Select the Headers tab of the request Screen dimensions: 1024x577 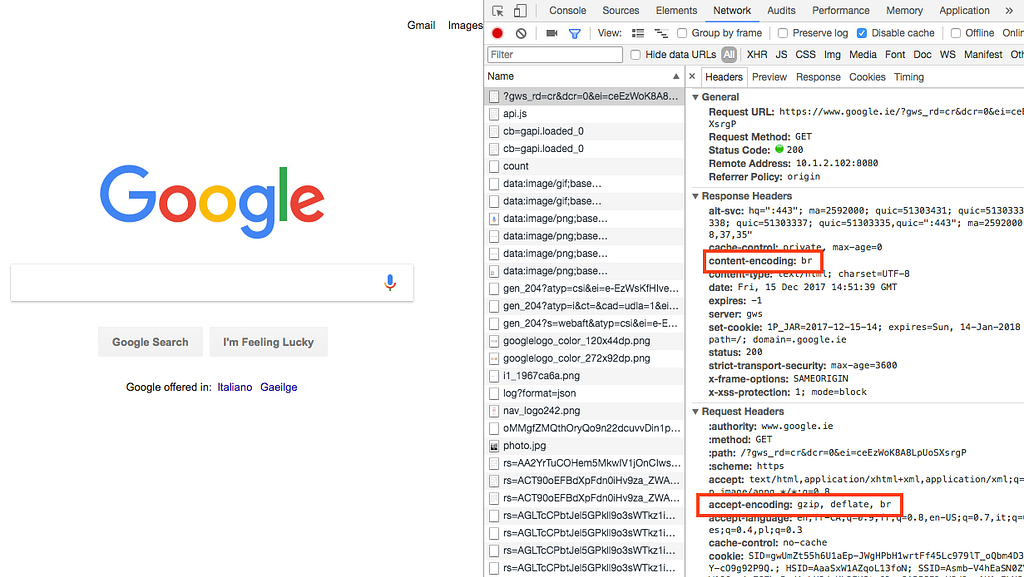724,77
